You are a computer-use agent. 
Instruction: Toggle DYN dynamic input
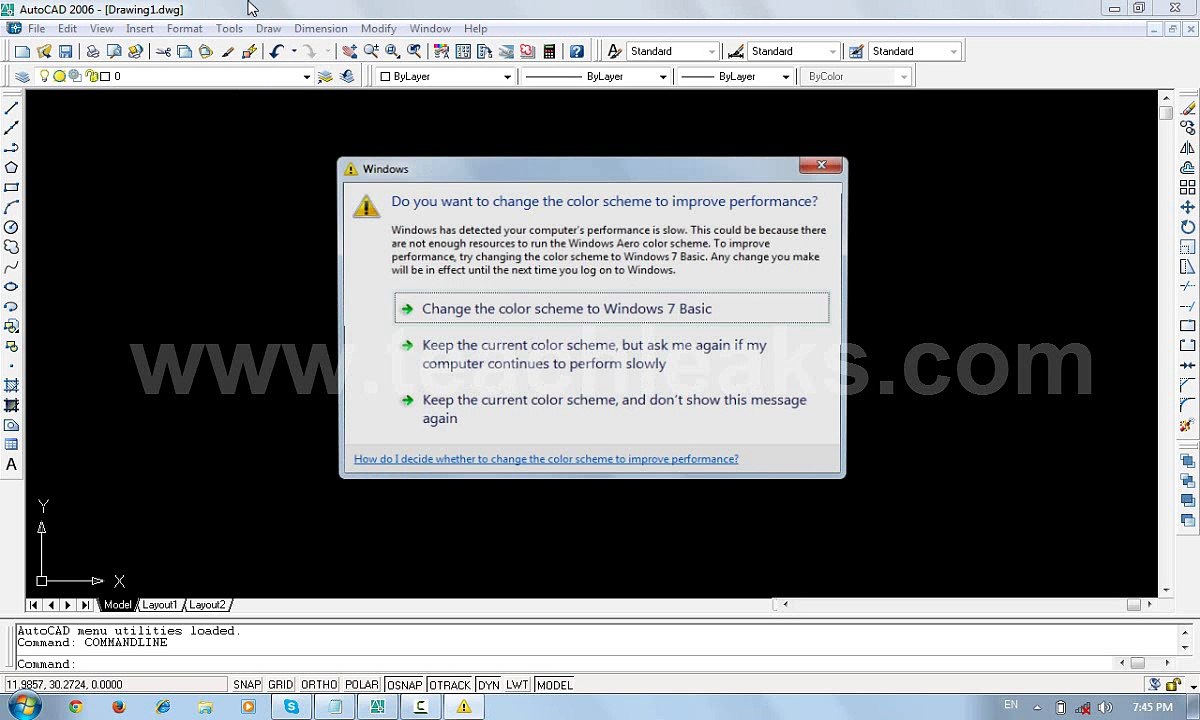[488, 685]
